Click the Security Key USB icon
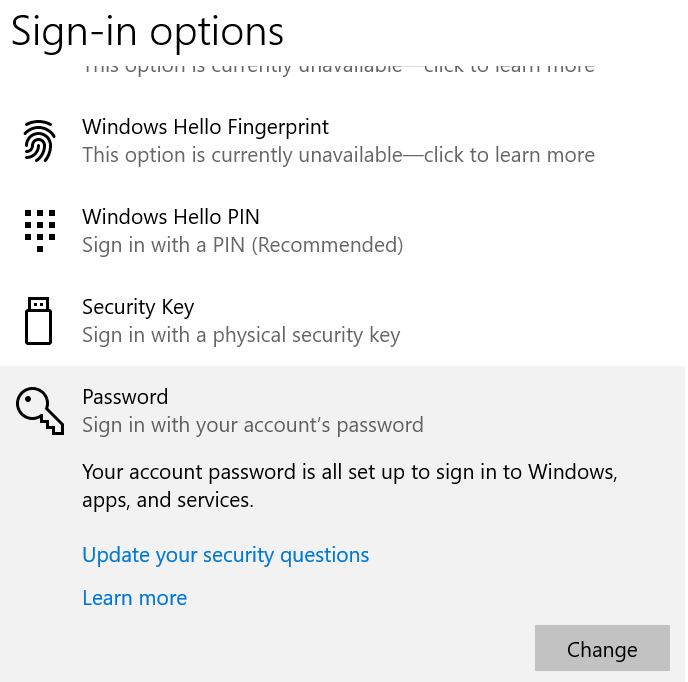The width and height of the screenshot is (688, 682). [x=39, y=320]
